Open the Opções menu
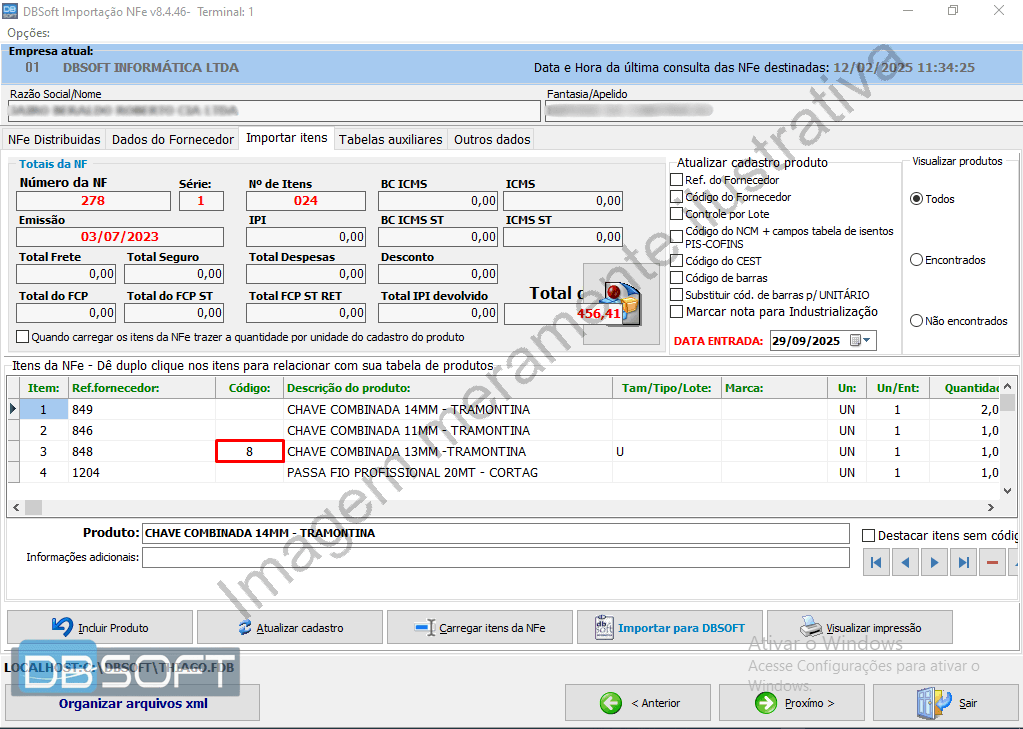1023x729 pixels. [28, 33]
